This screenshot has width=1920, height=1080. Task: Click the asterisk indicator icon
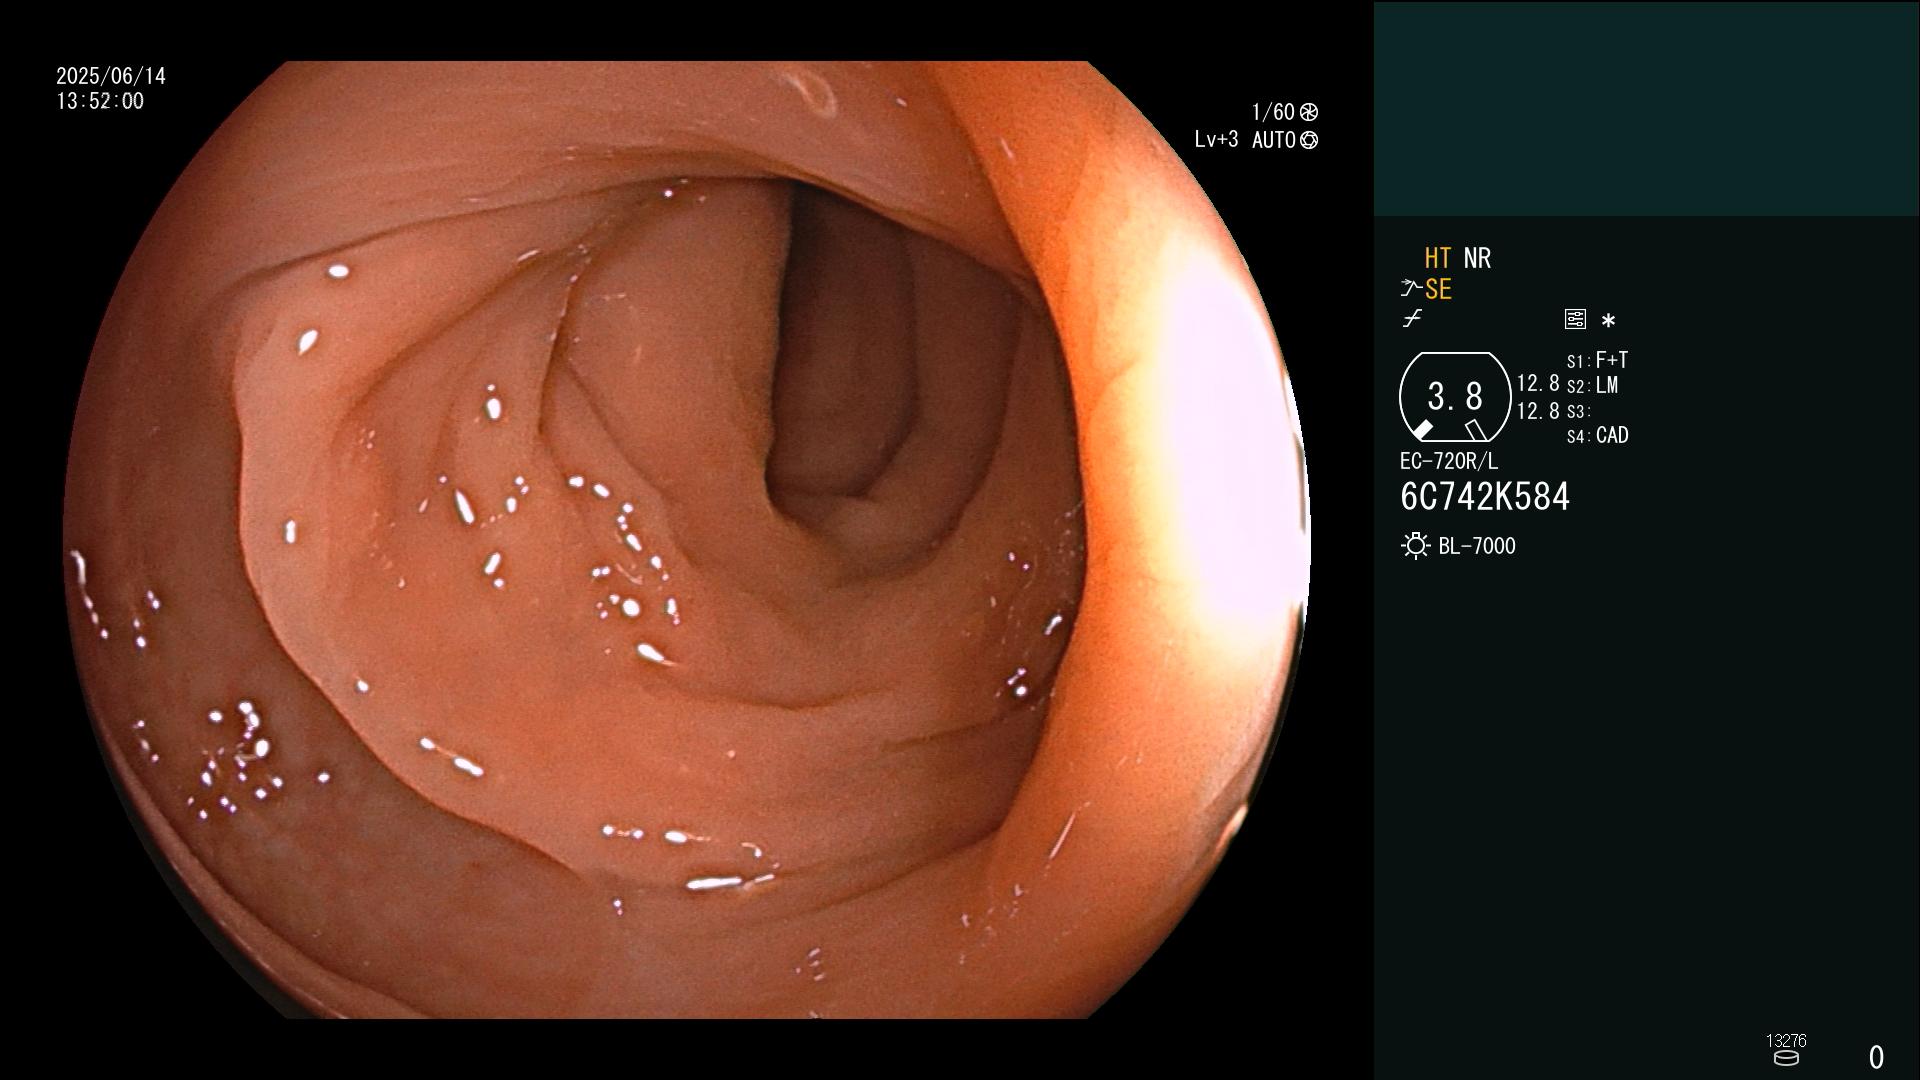click(x=1608, y=321)
